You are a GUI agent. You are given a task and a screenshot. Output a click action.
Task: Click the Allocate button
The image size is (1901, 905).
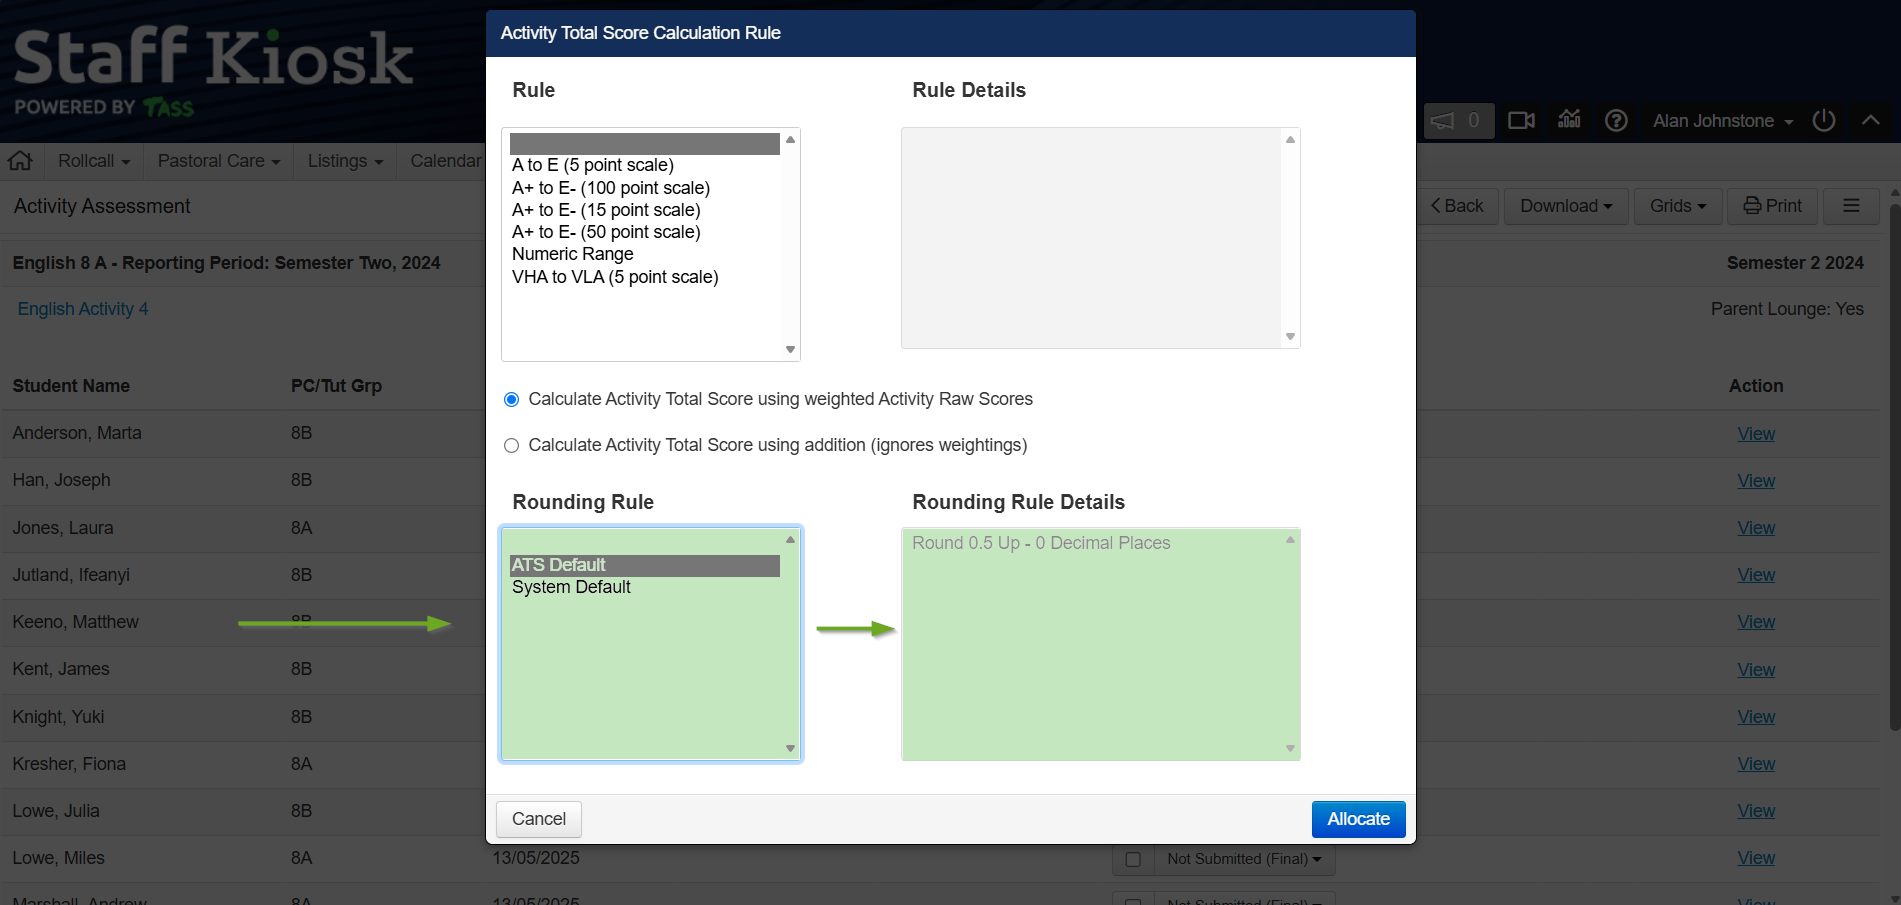pos(1358,819)
